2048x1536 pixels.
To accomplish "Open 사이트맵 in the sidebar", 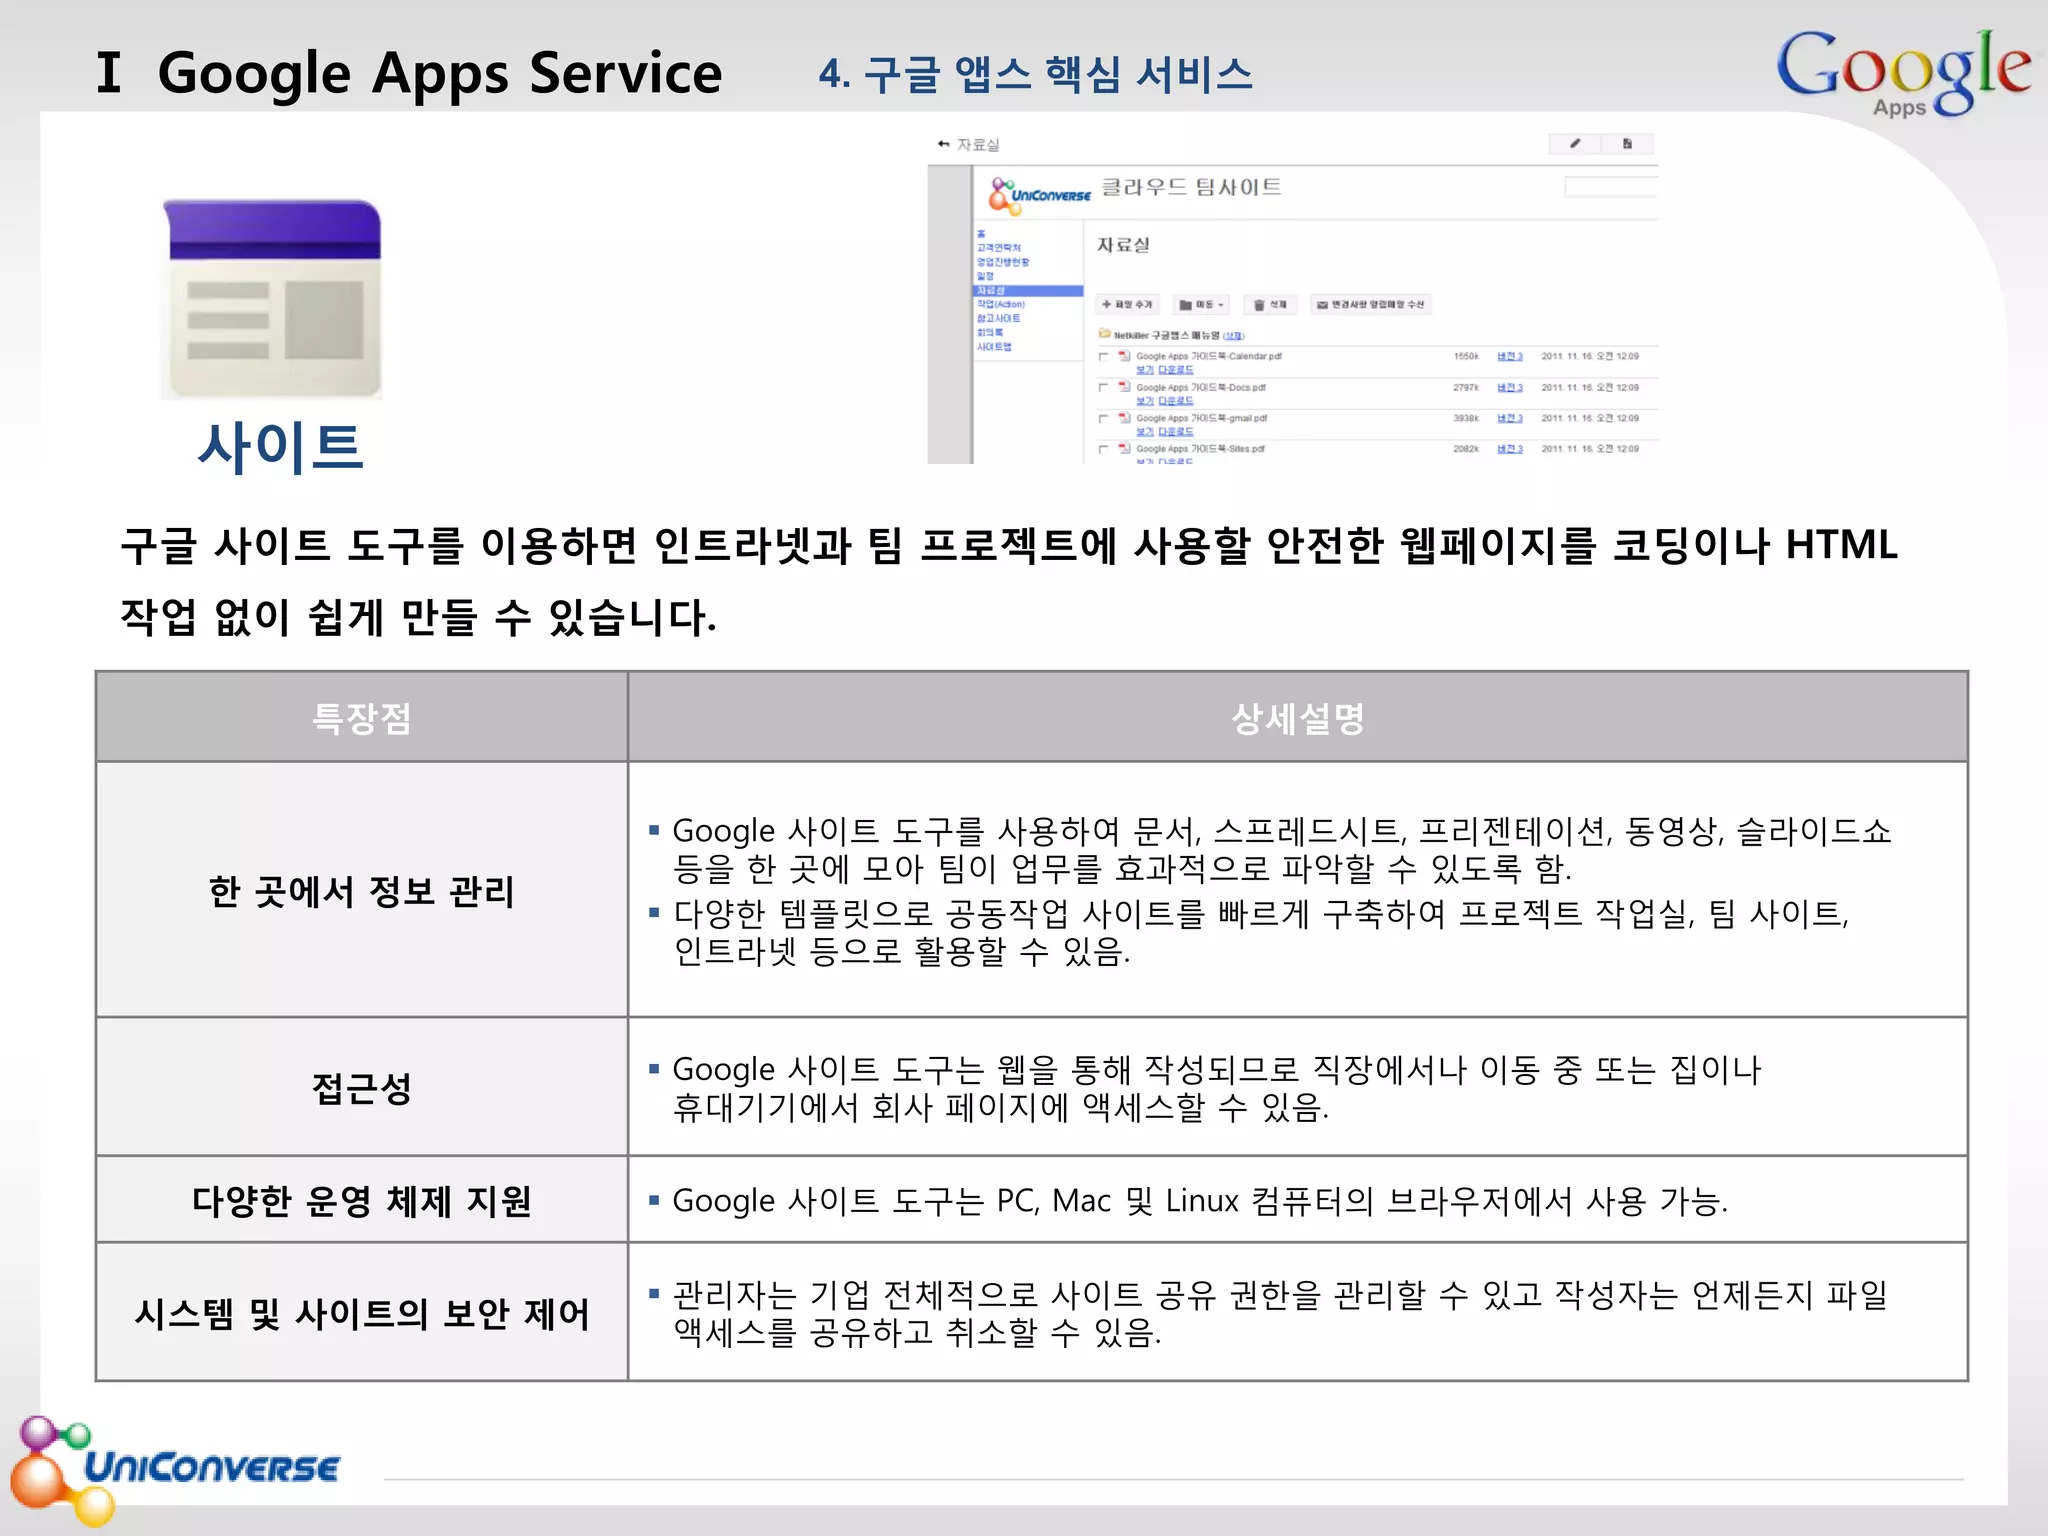I will [x=994, y=346].
